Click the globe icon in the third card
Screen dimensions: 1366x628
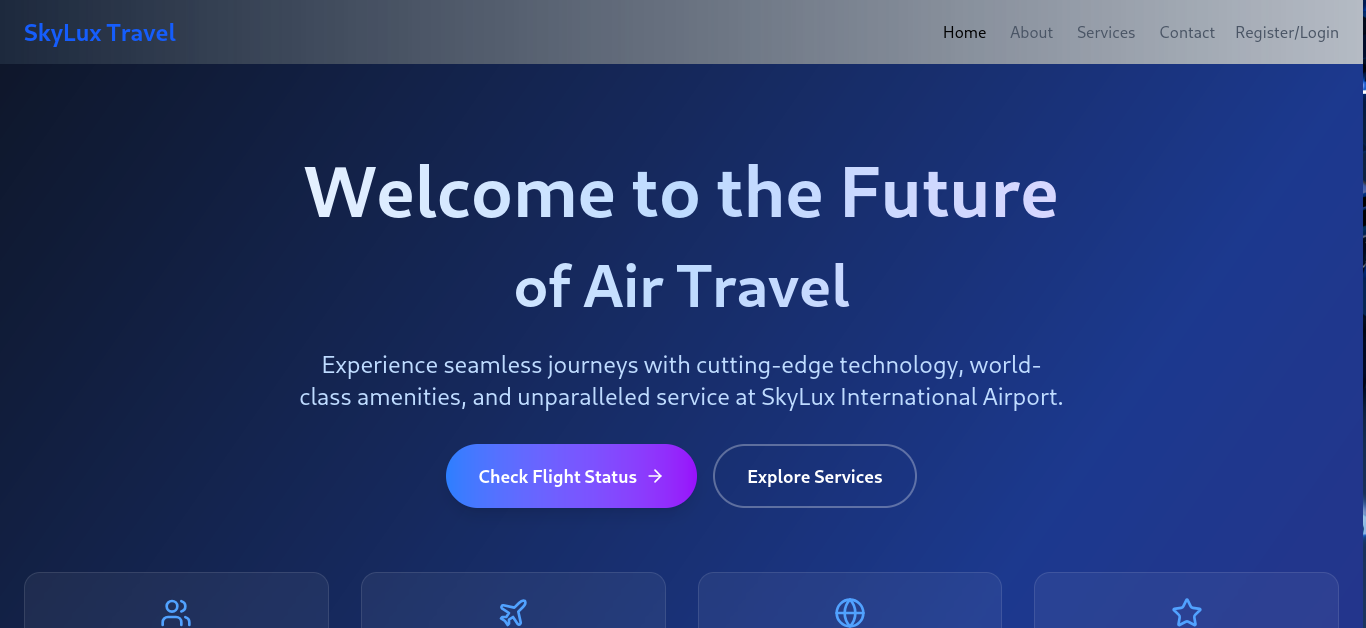click(x=850, y=613)
